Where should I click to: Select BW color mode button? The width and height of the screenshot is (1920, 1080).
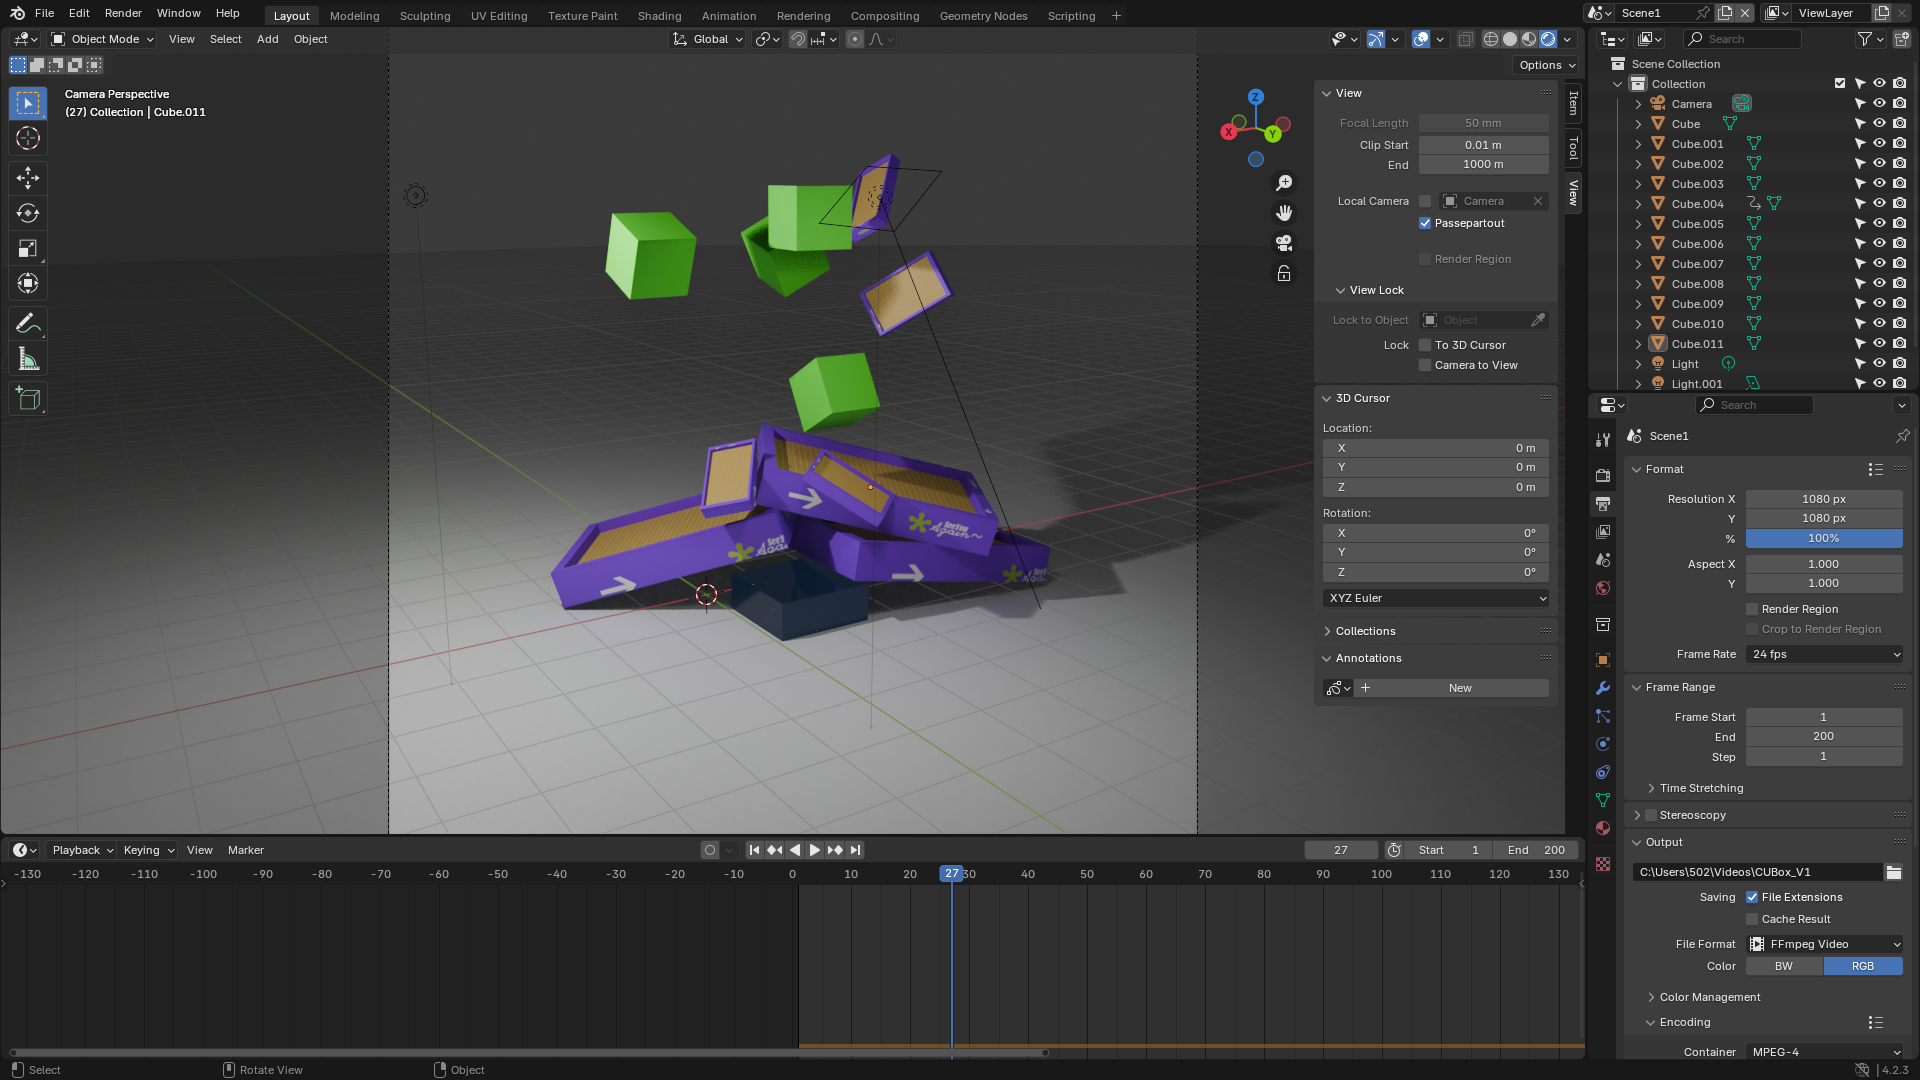(x=1784, y=966)
